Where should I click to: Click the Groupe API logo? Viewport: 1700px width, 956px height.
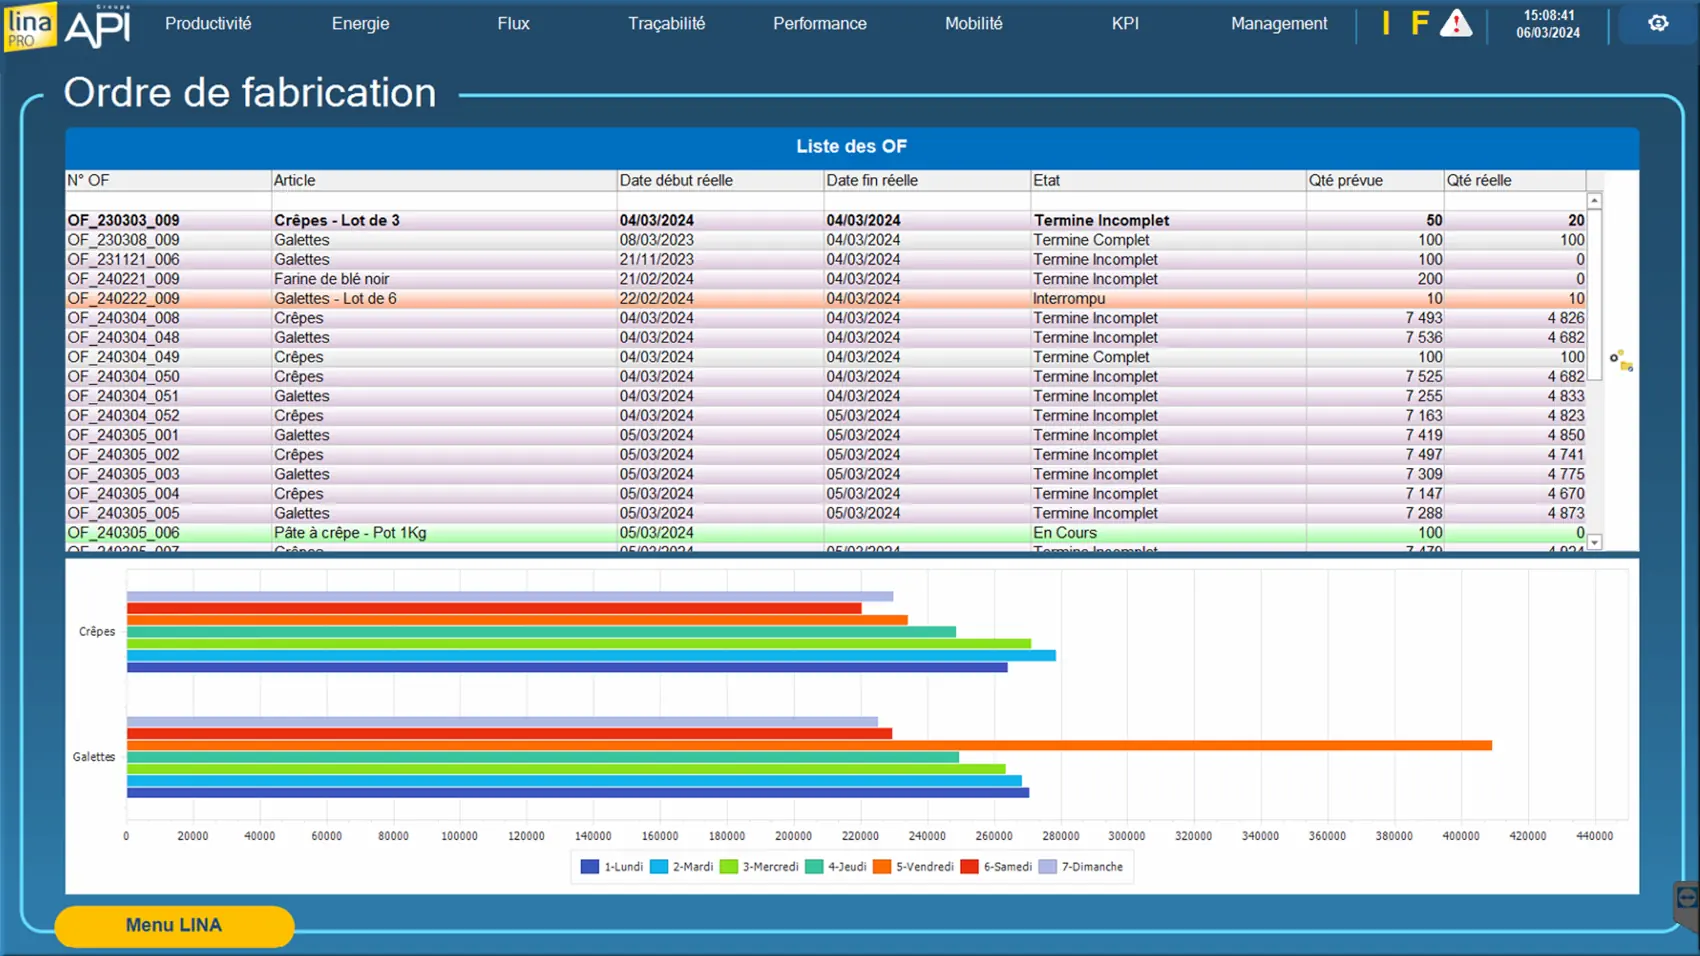[x=98, y=26]
